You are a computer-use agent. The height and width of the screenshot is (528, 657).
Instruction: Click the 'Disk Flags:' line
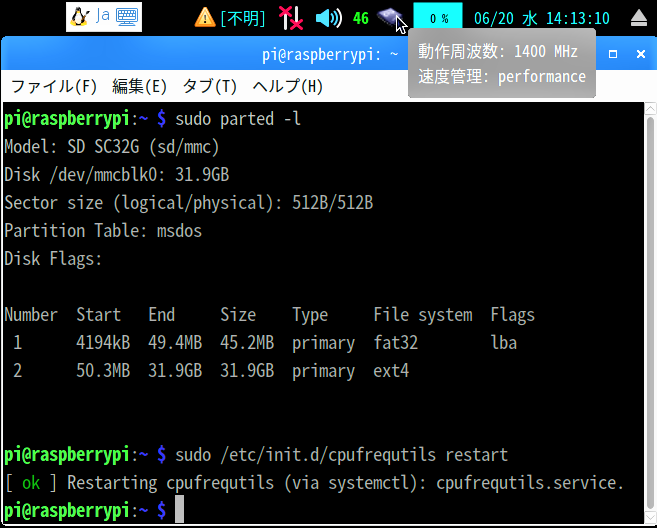pyautogui.click(x=53, y=259)
